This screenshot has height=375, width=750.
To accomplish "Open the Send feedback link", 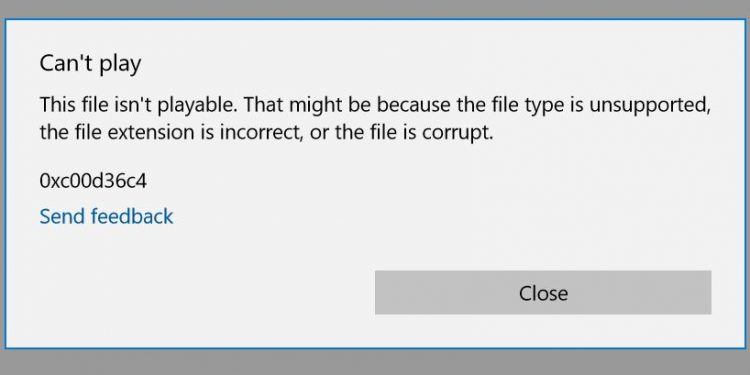I will 106,216.
